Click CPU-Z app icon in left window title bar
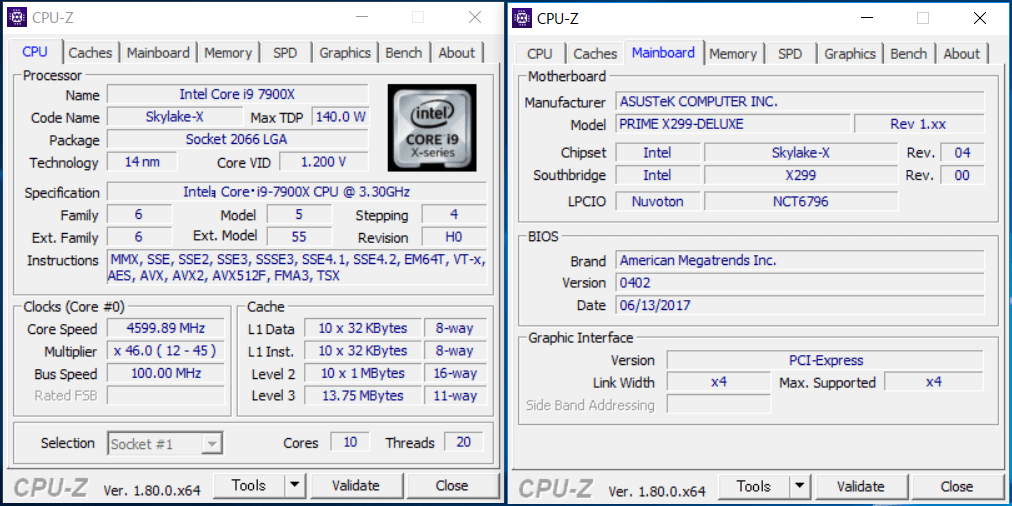1012x506 pixels. pos(17,17)
